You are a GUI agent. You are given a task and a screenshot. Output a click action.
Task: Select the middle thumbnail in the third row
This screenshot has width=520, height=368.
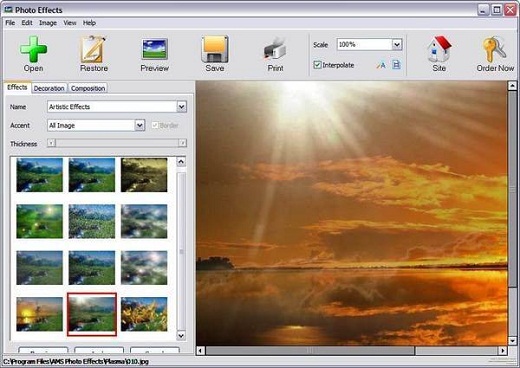[x=92, y=268]
